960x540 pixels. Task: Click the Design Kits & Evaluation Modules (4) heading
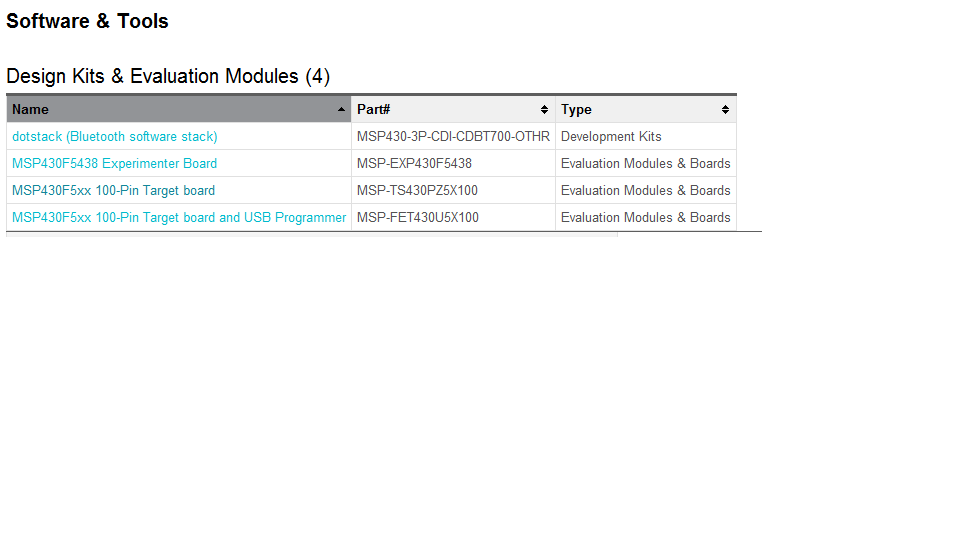pos(168,76)
